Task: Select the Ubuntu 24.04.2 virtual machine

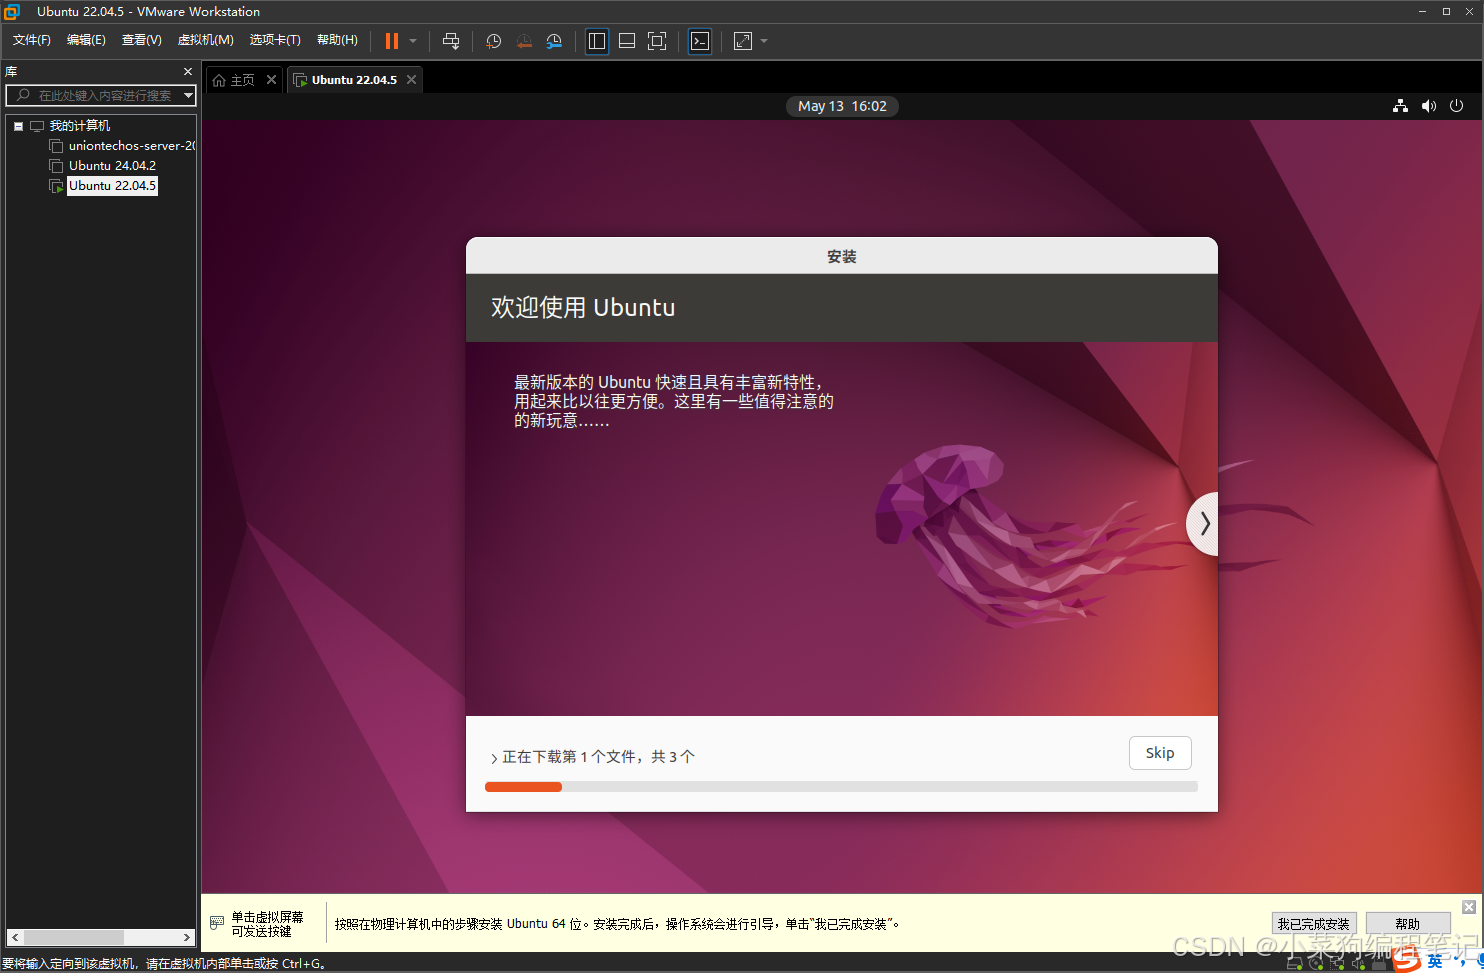Action: (x=112, y=165)
